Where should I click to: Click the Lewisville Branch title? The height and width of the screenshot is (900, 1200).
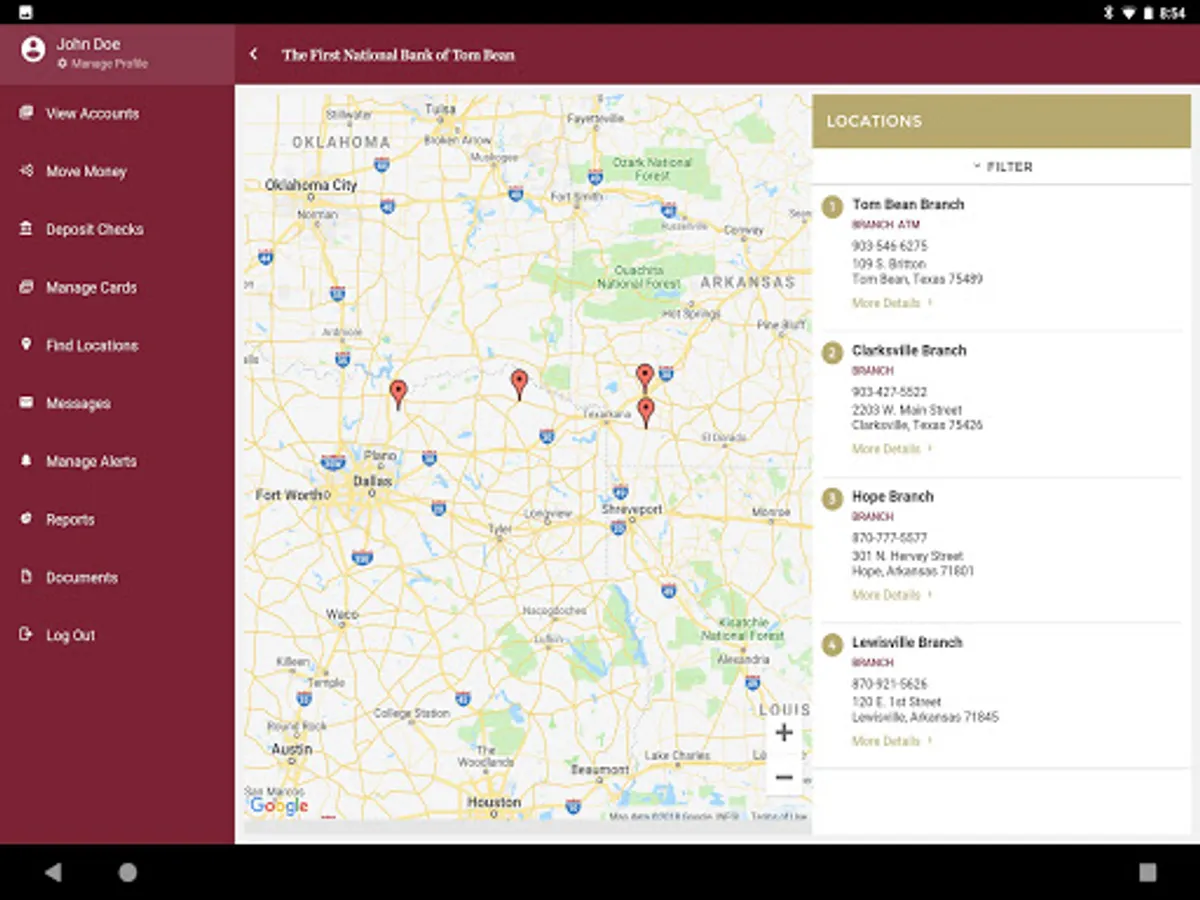907,642
